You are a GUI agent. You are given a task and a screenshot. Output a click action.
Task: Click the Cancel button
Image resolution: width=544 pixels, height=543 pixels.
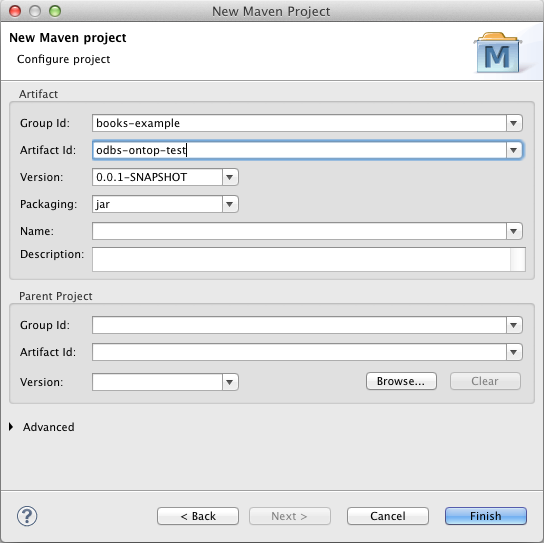[388, 516]
